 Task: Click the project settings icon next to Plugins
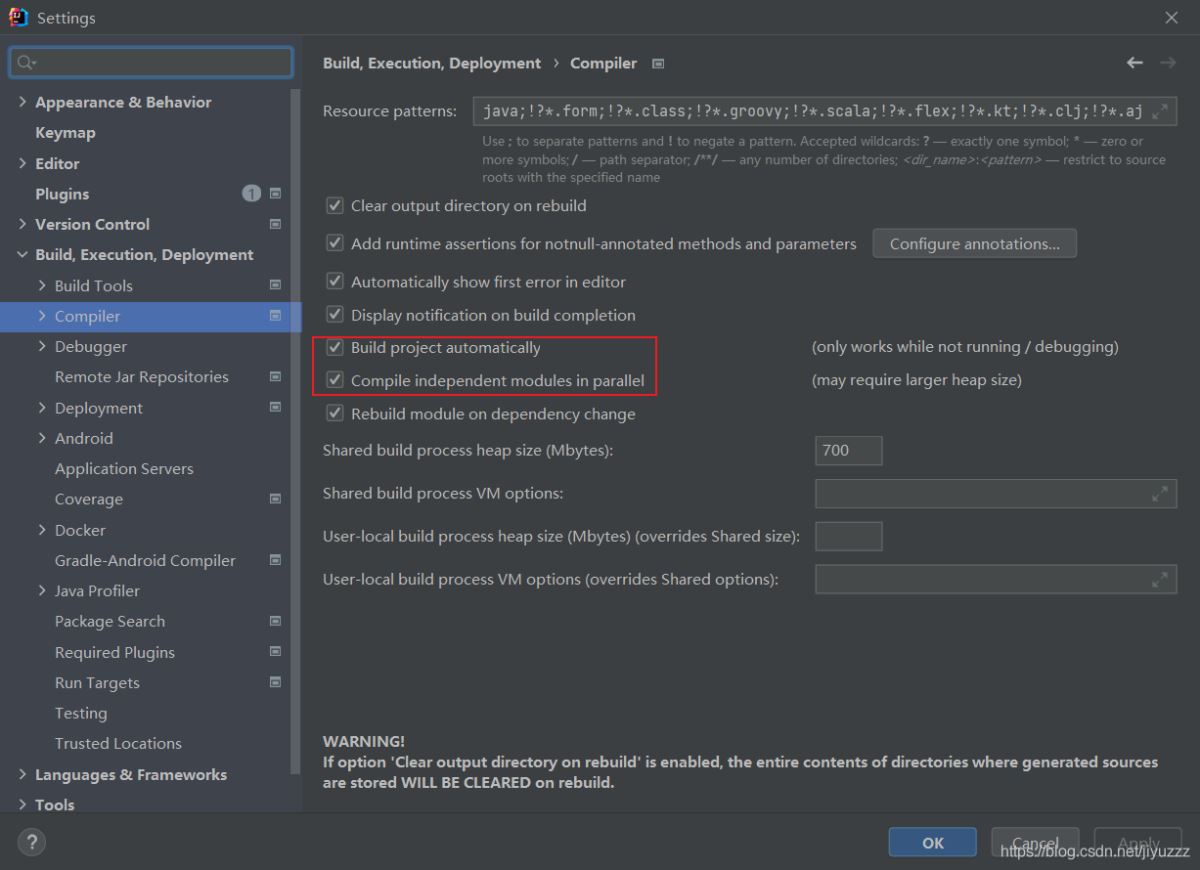275,193
